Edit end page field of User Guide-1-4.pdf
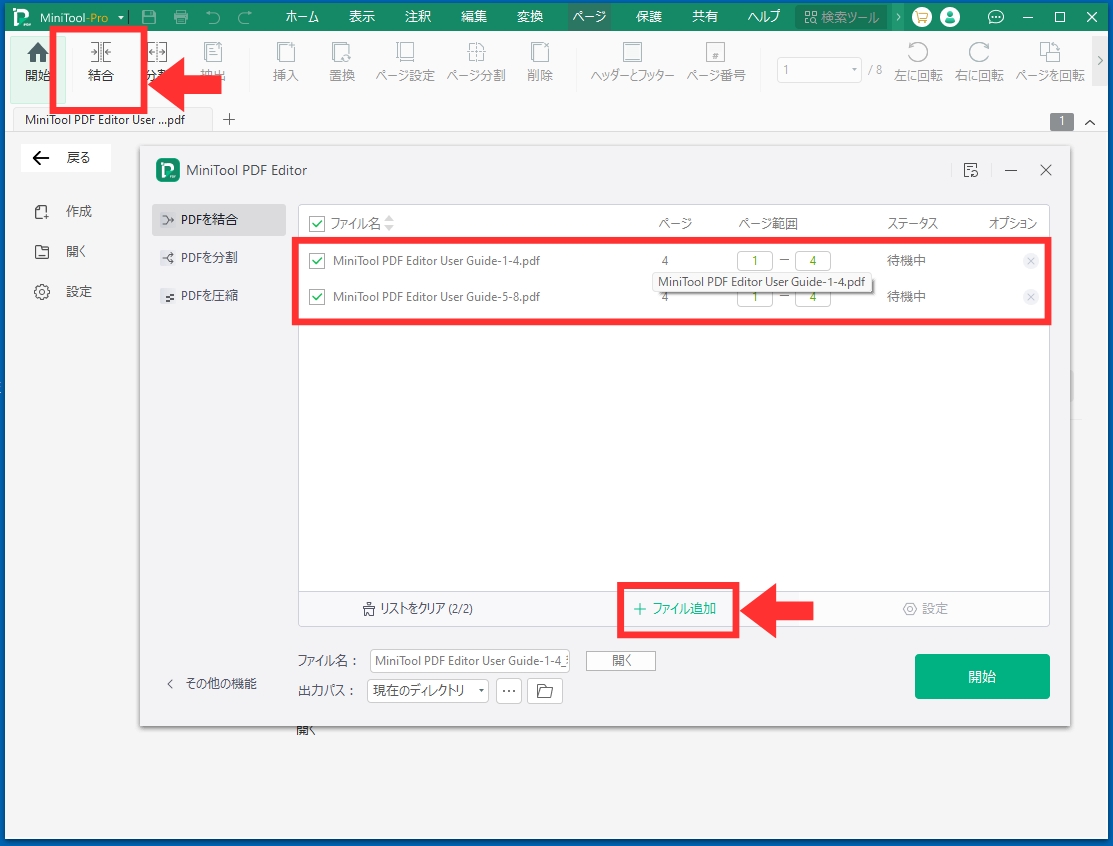Screen dimensions: 1113x846 click(813, 261)
